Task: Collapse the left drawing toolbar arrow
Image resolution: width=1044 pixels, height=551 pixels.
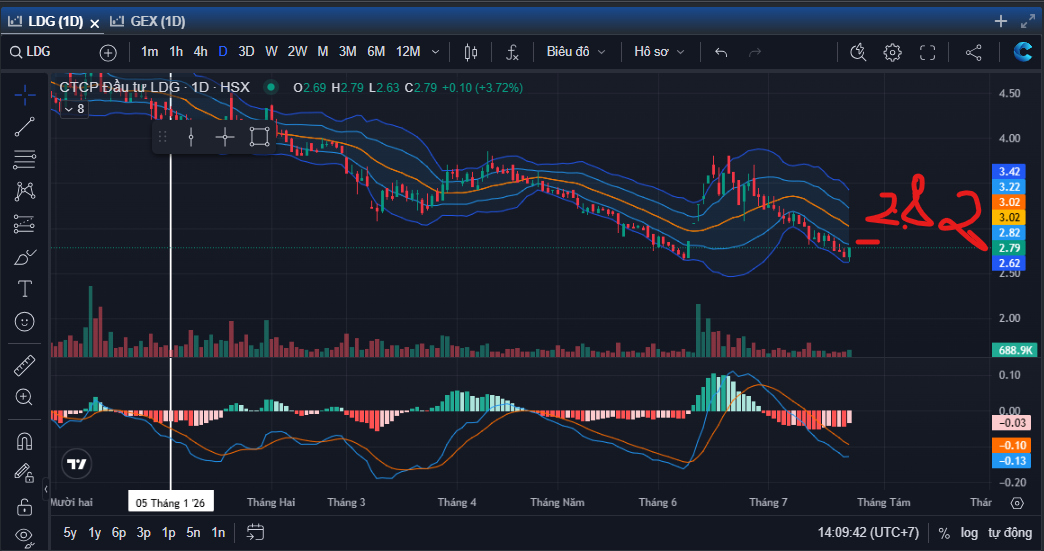Action: (x=45, y=489)
